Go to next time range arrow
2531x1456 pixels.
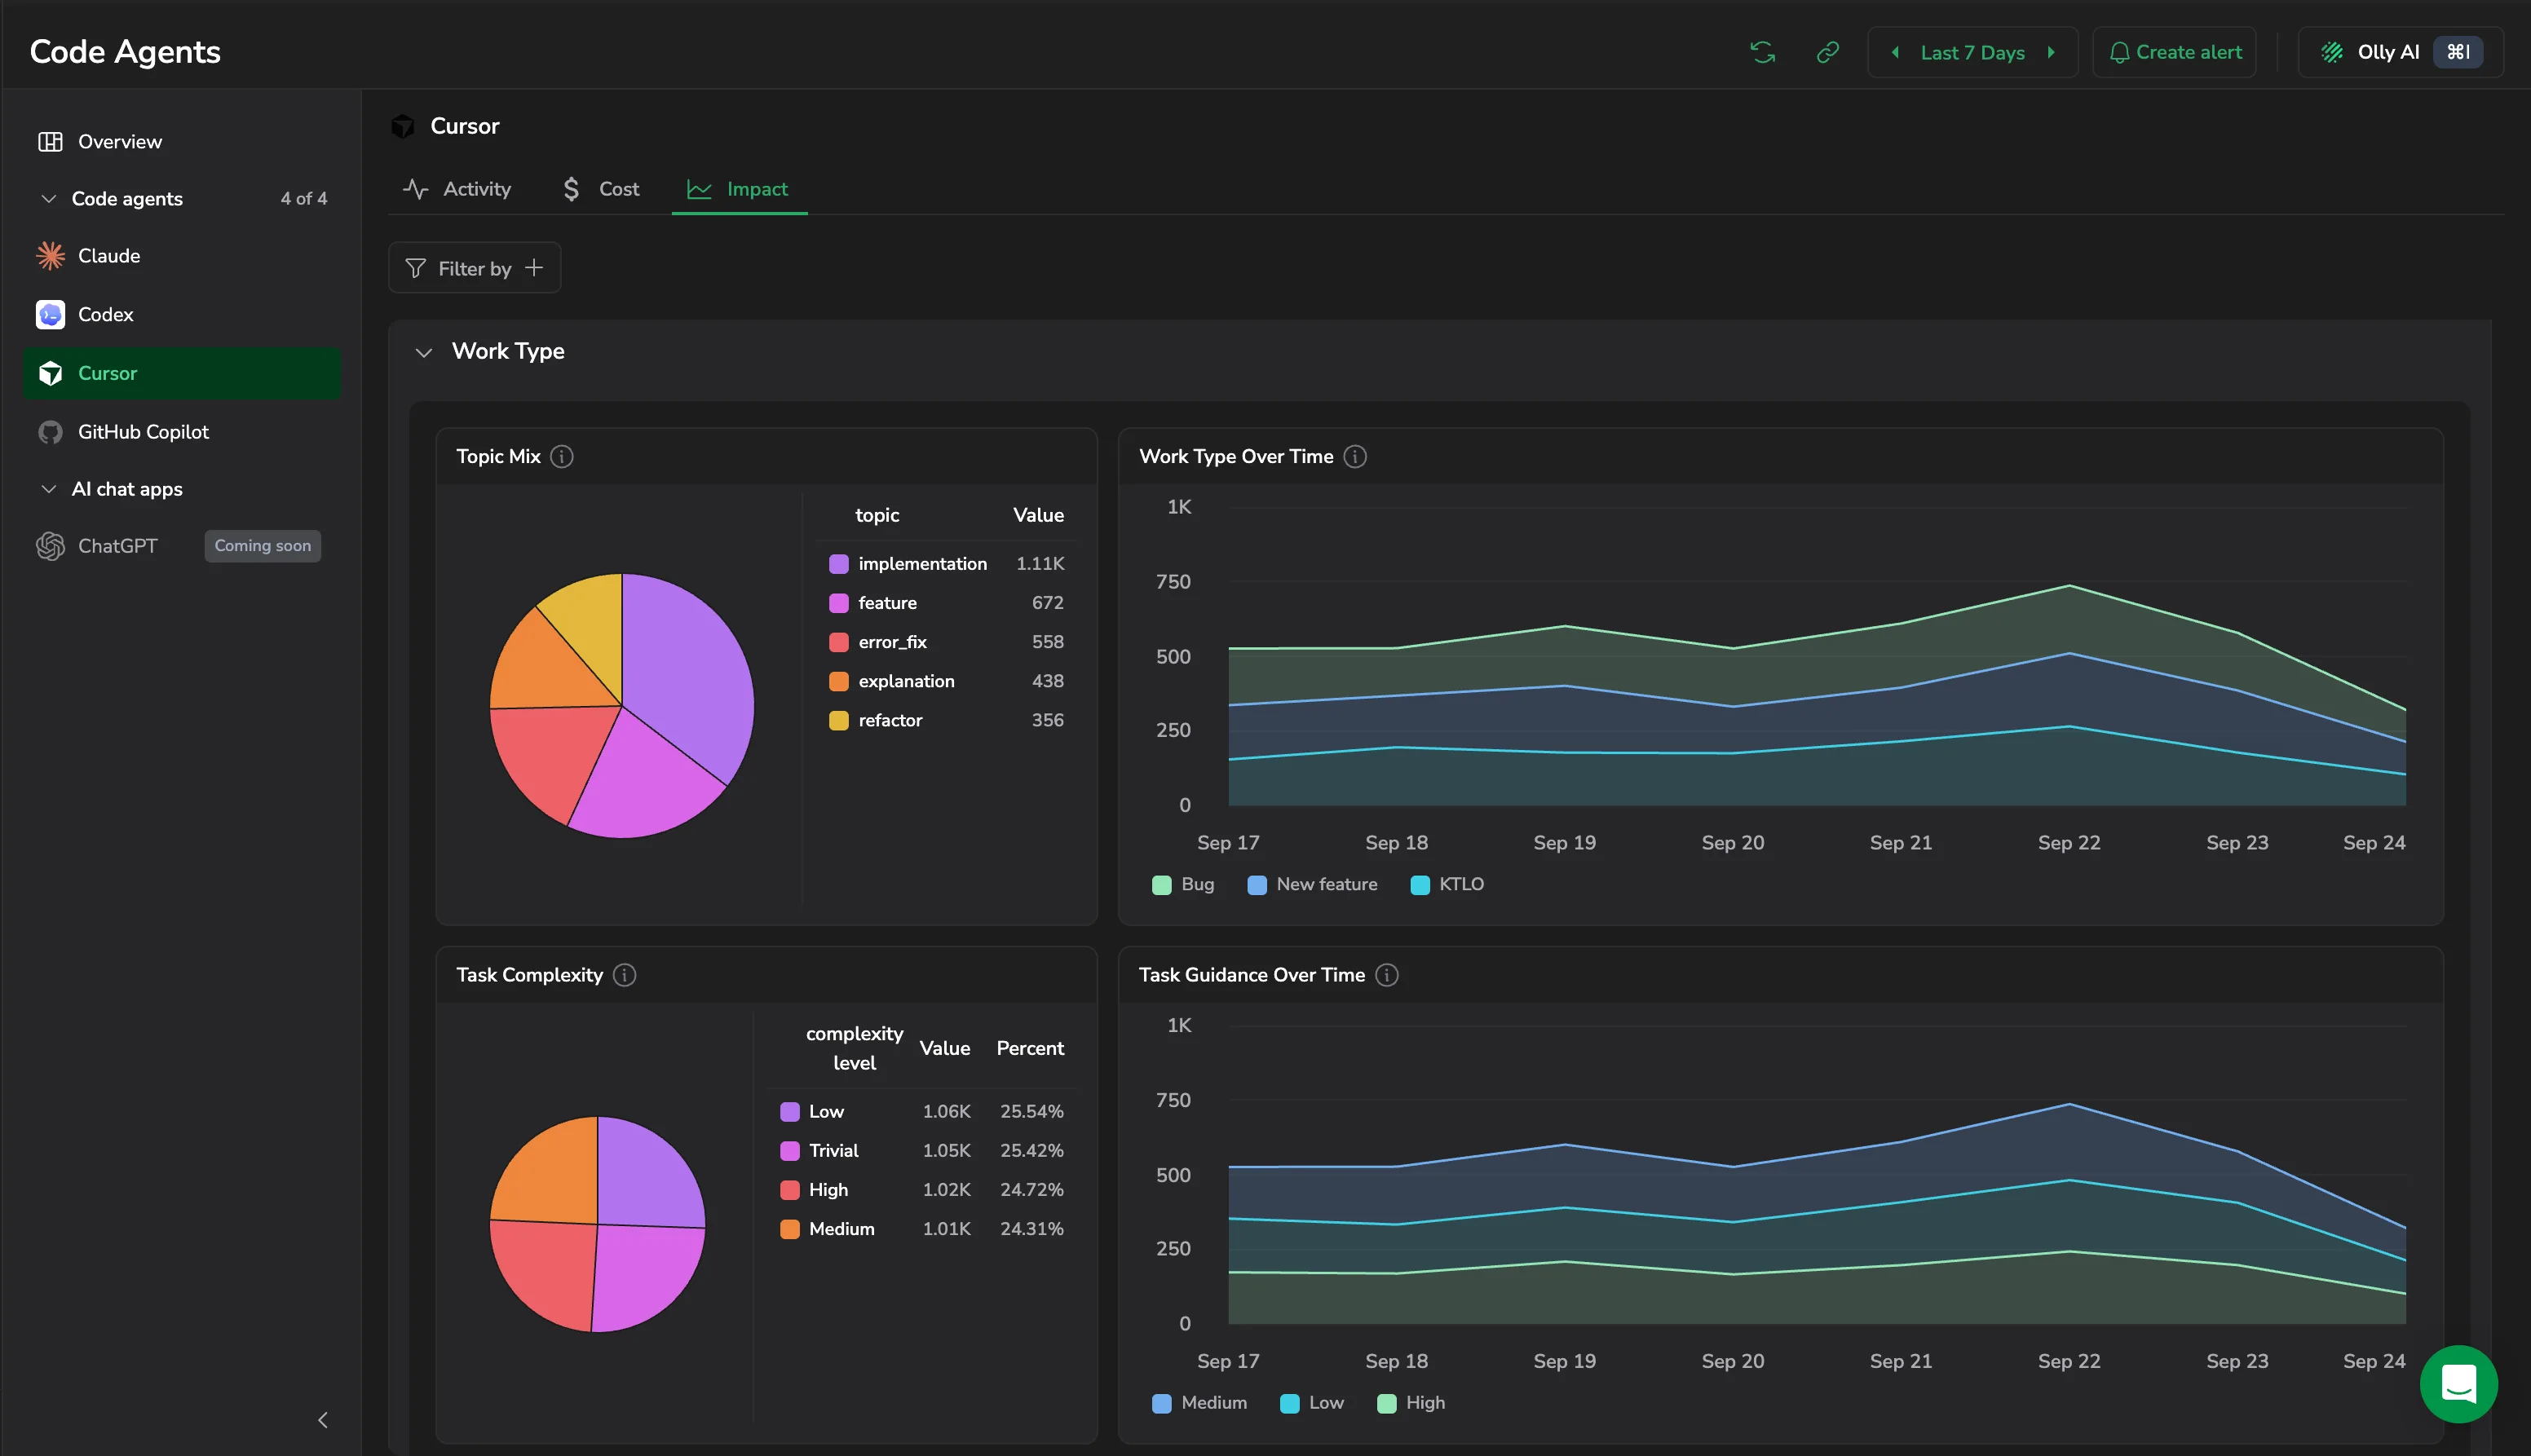(x=2051, y=52)
